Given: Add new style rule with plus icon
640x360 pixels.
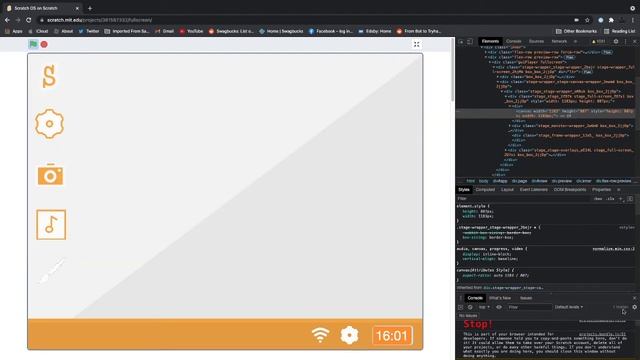Looking at the screenshot, I should pyautogui.click(x=621, y=199).
